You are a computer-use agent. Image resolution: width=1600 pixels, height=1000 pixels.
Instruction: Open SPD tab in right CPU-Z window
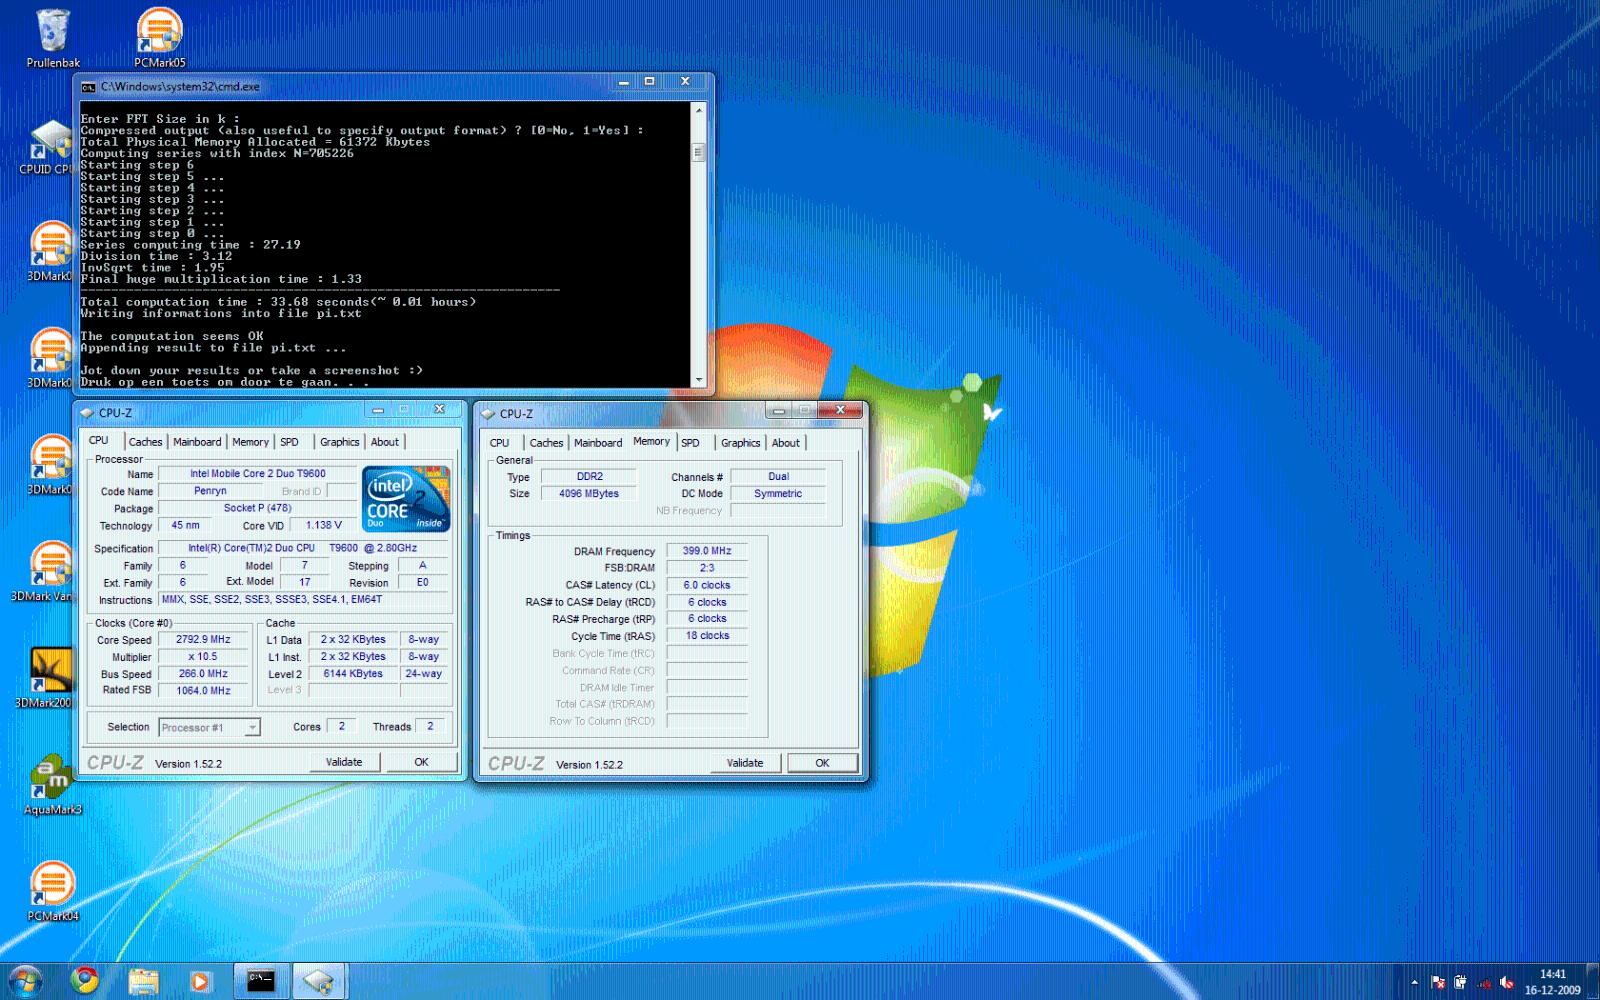coord(690,443)
